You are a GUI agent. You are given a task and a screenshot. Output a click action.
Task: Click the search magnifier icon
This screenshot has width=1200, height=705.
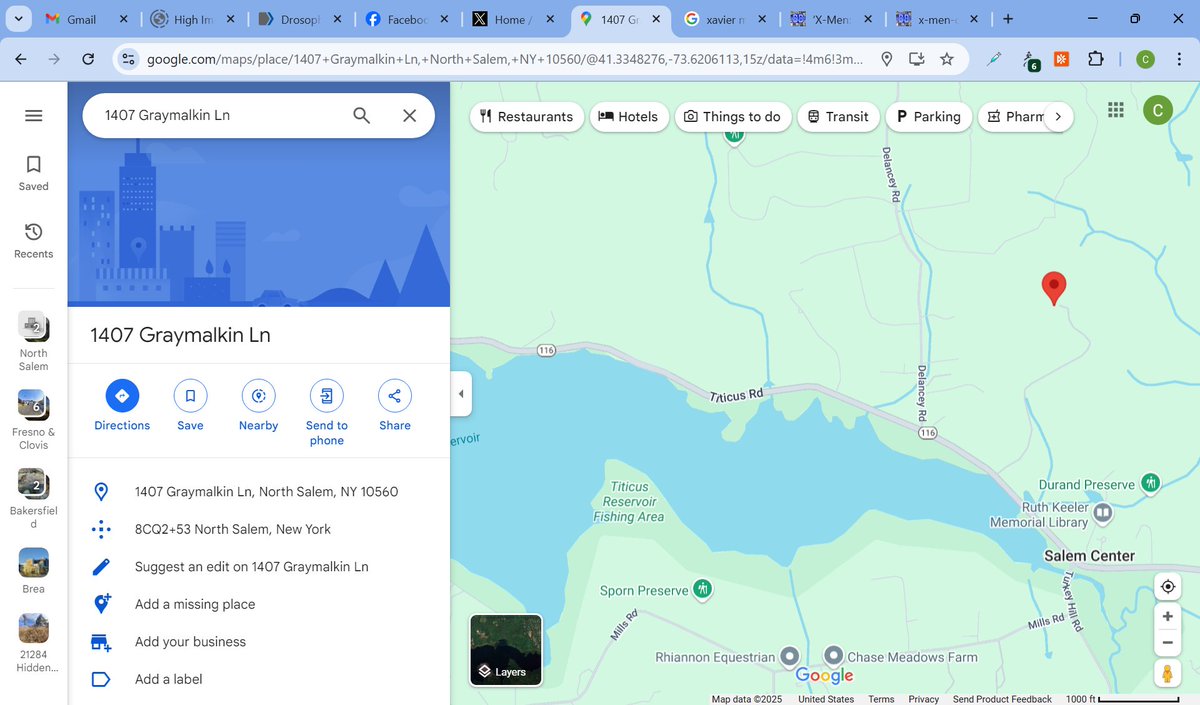click(362, 115)
